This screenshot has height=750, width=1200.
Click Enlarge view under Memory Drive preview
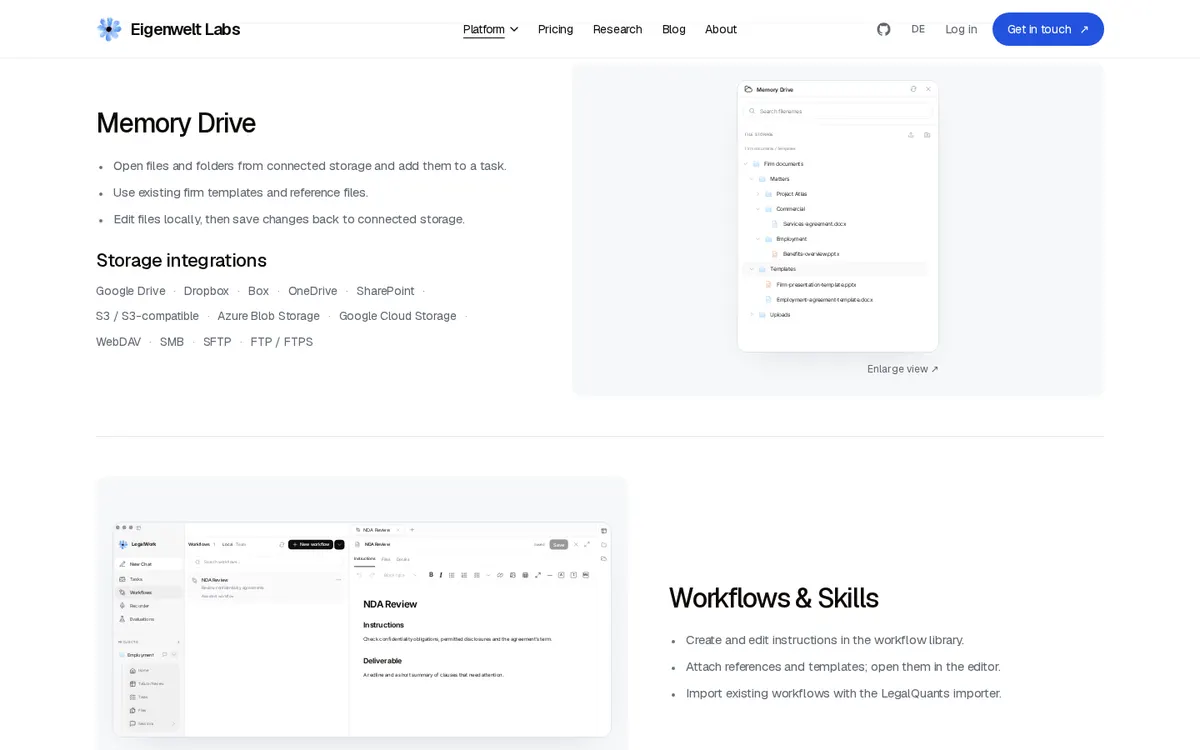903,369
